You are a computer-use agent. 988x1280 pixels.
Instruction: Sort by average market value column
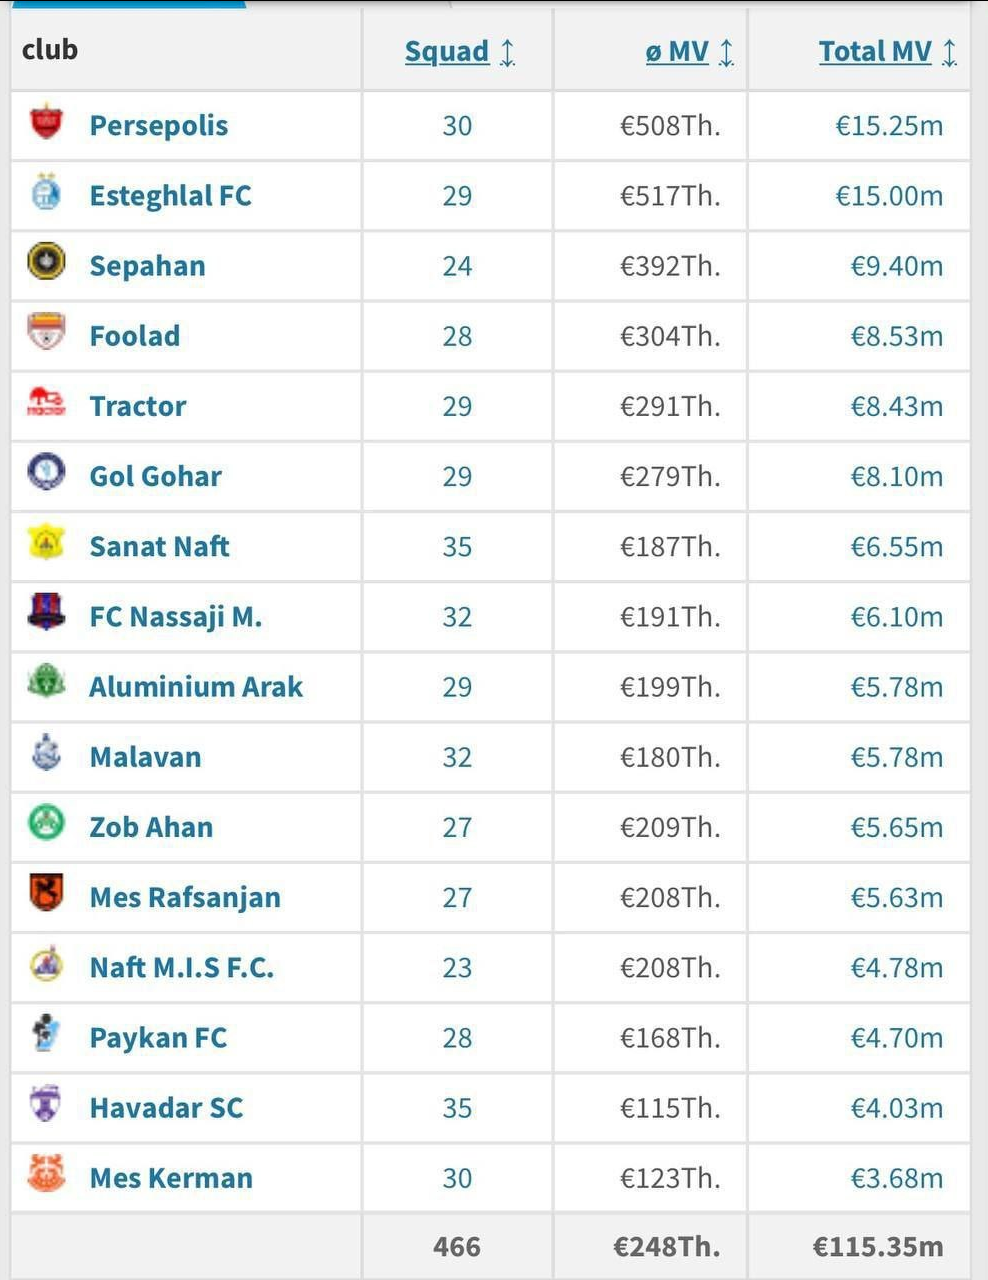pyautogui.click(x=676, y=51)
